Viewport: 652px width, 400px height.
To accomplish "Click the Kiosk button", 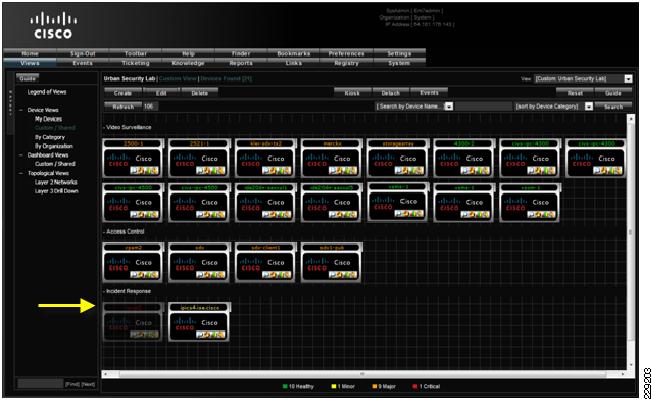I will click(x=352, y=93).
